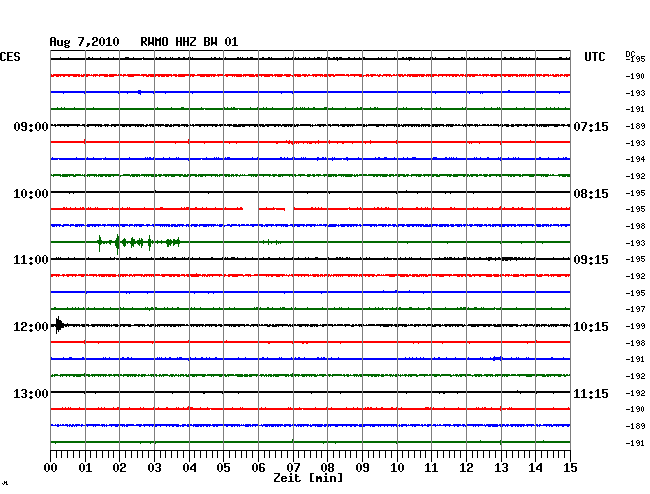Click minute tick label 05 on axis
The image size is (650, 494).
tap(223, 468)
